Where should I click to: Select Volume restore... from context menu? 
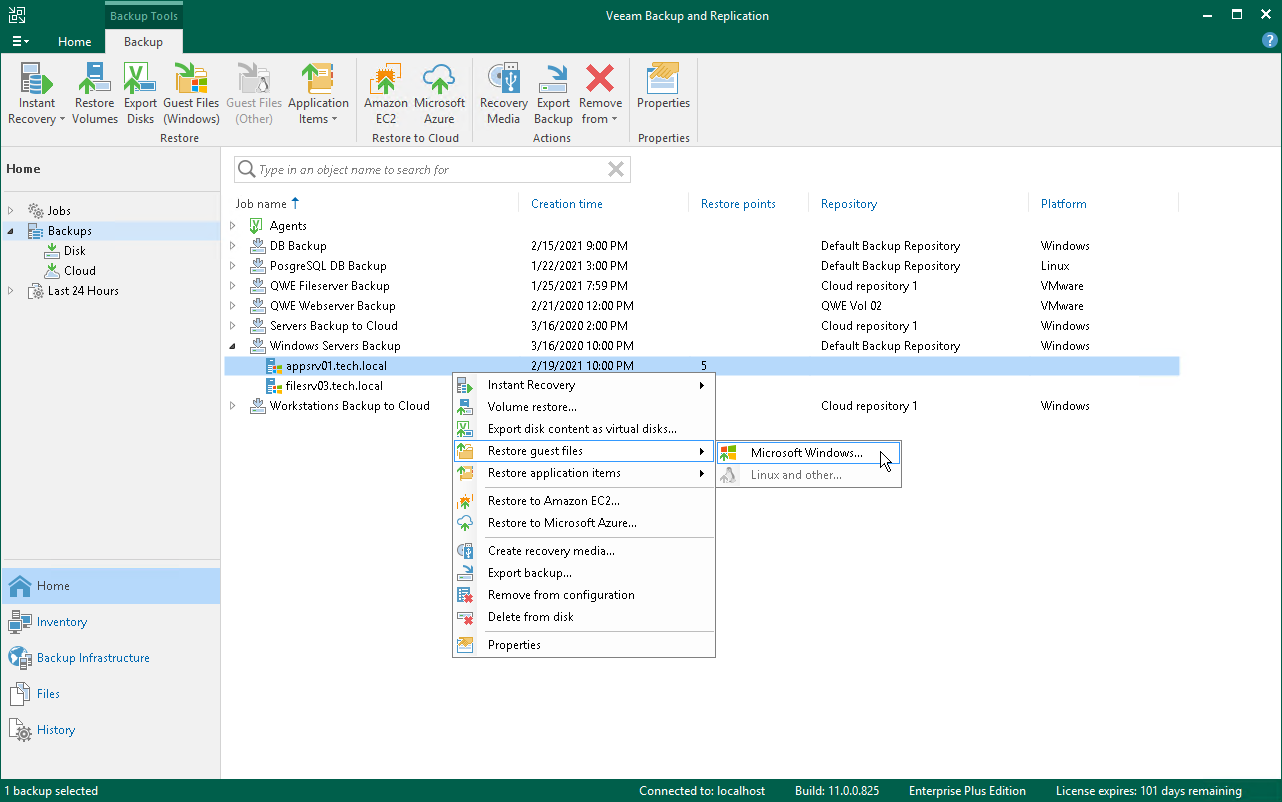(x=532, y=407)
